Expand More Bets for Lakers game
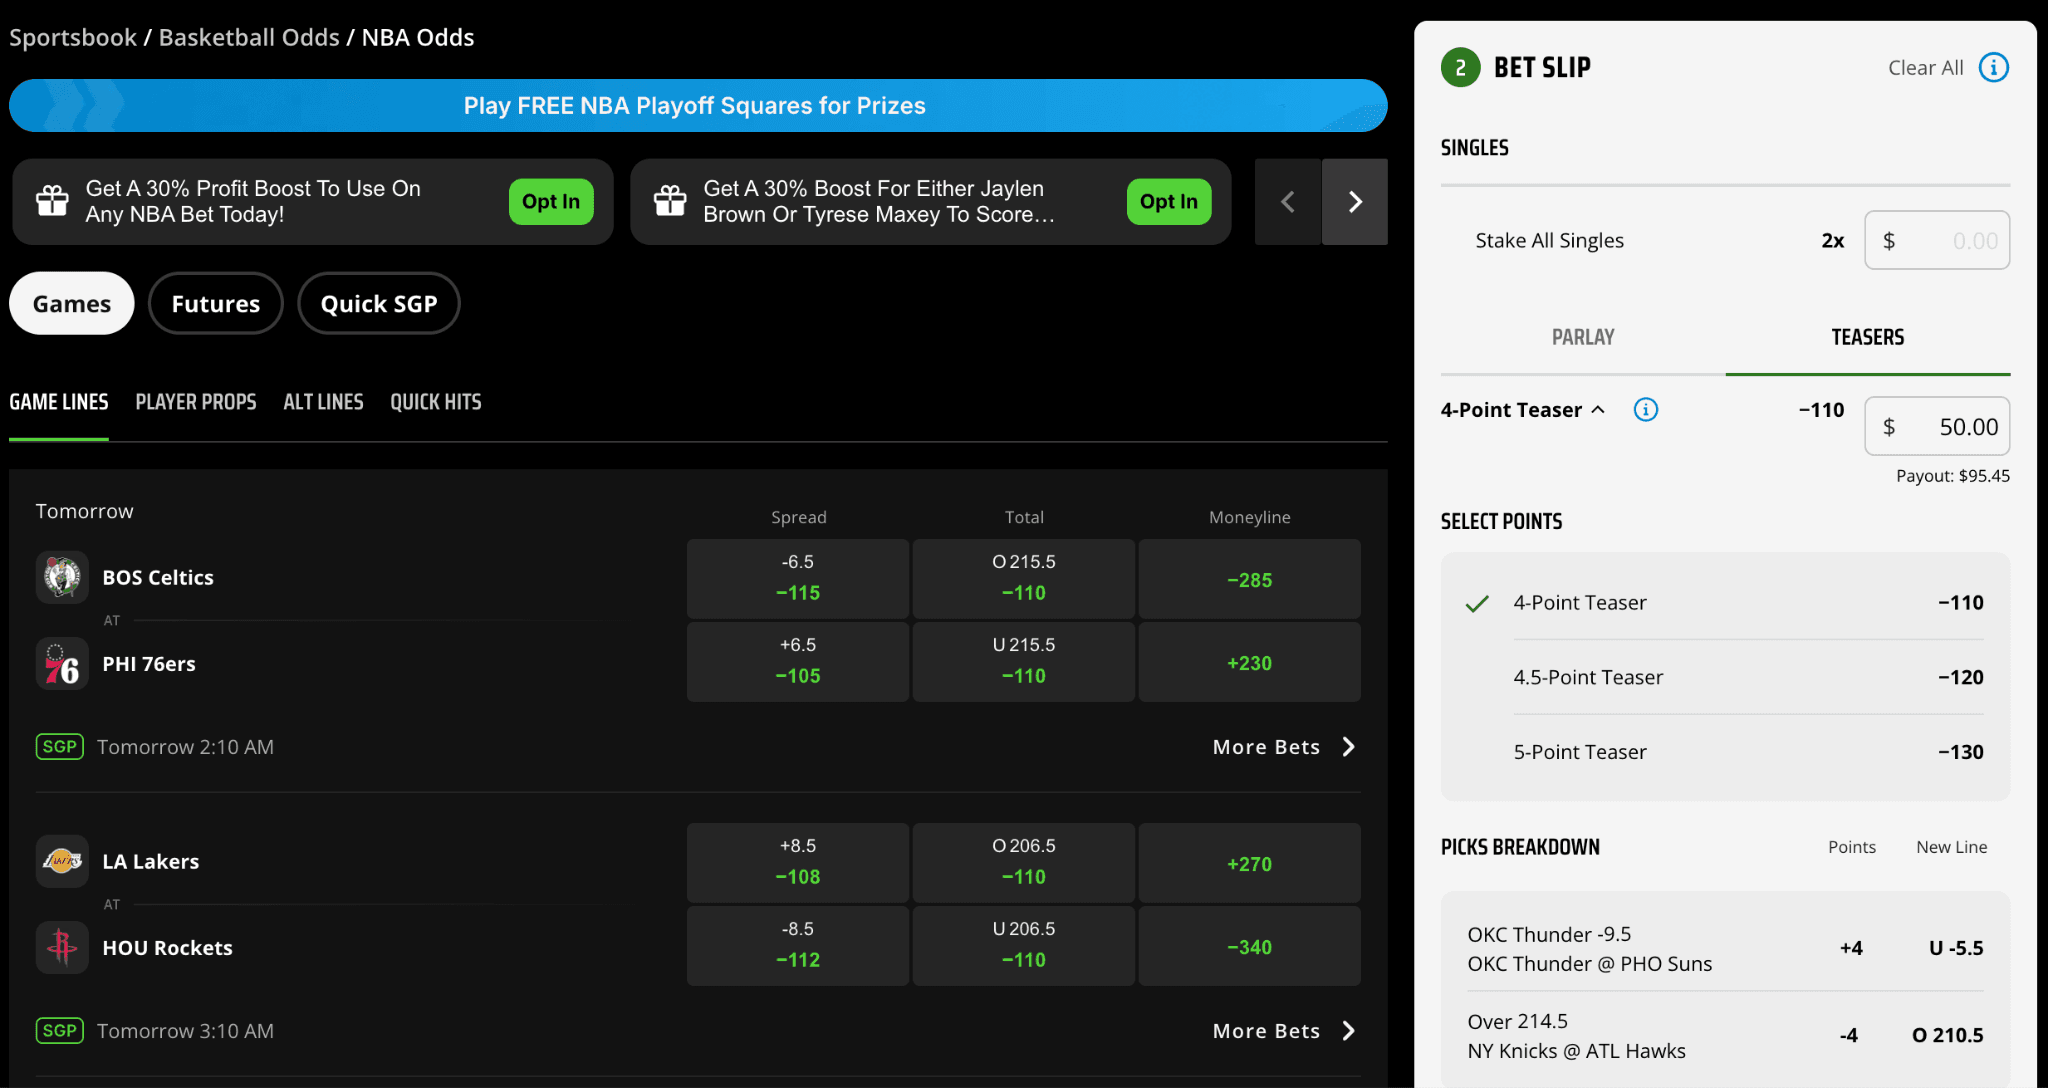The image size is (2048, 1088). [1283, 1031]
